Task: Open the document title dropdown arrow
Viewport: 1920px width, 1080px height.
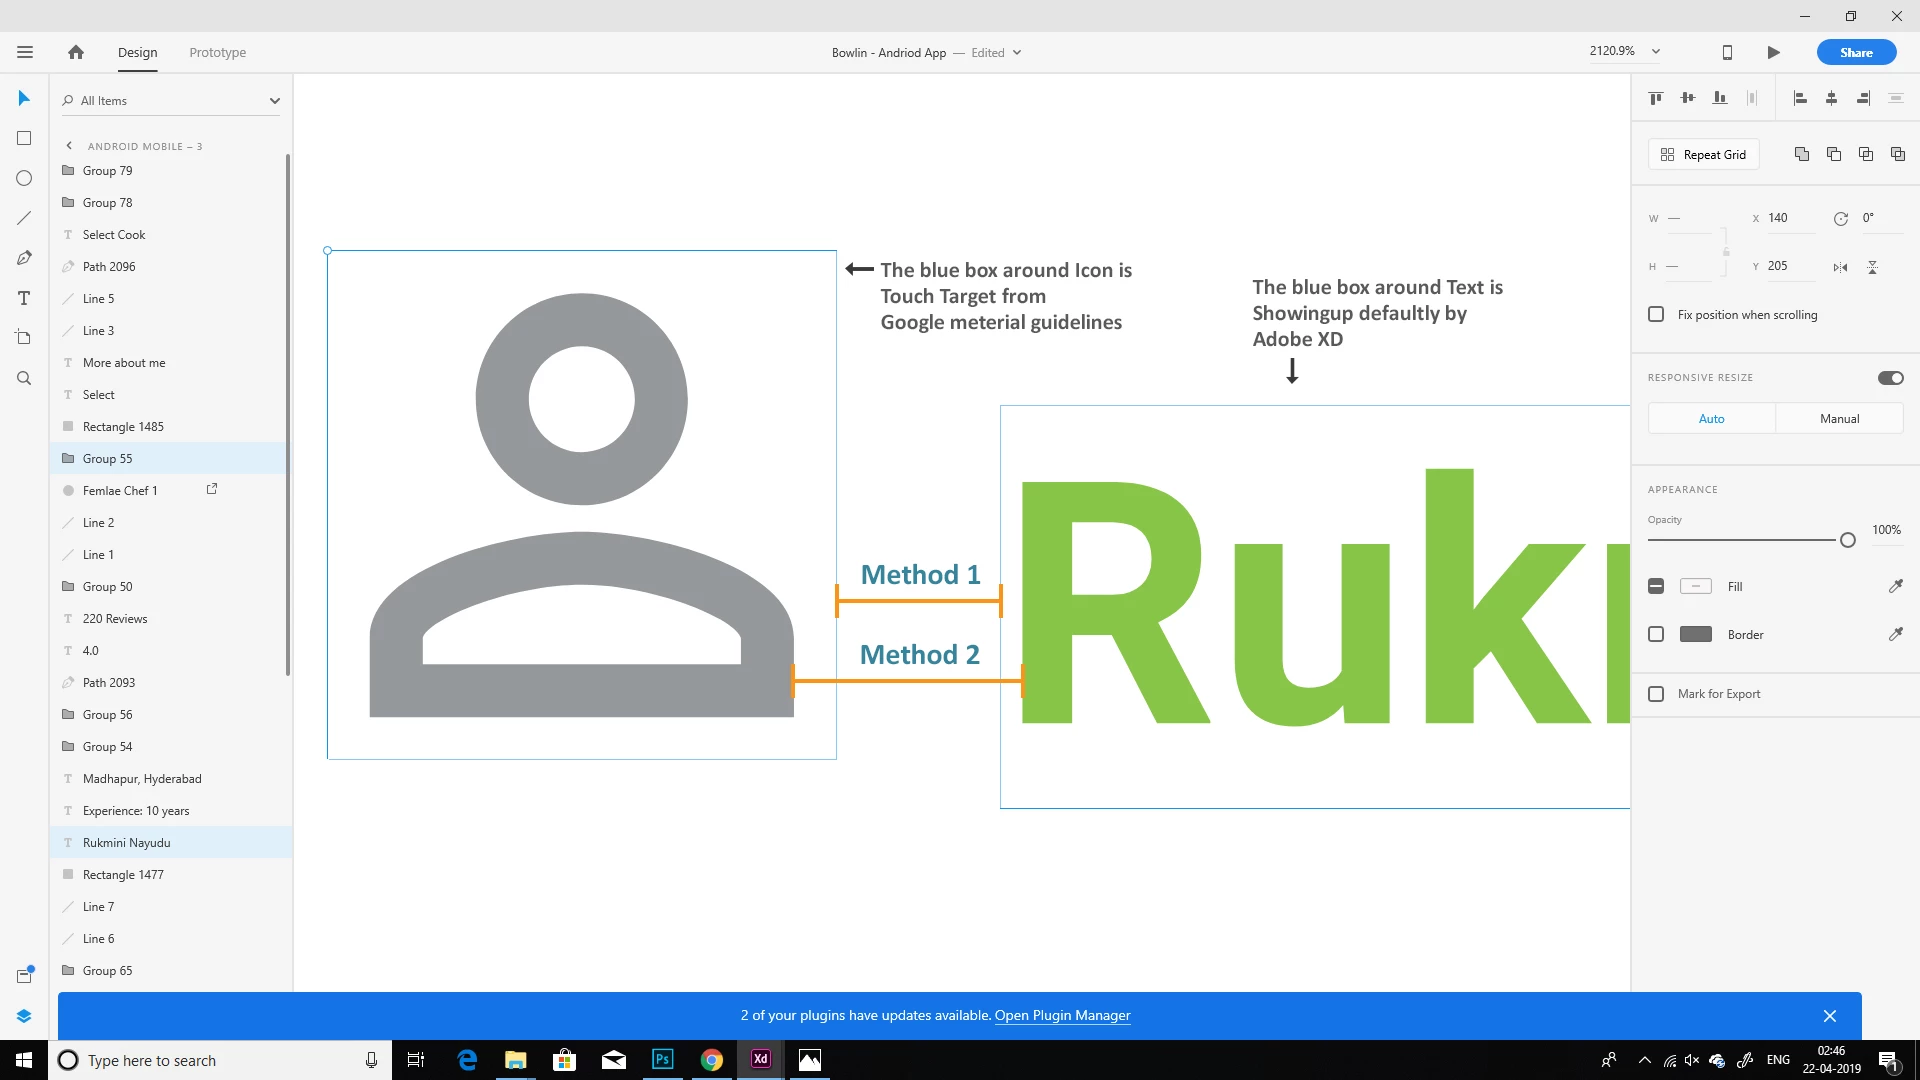Action: click(1017, 53)
